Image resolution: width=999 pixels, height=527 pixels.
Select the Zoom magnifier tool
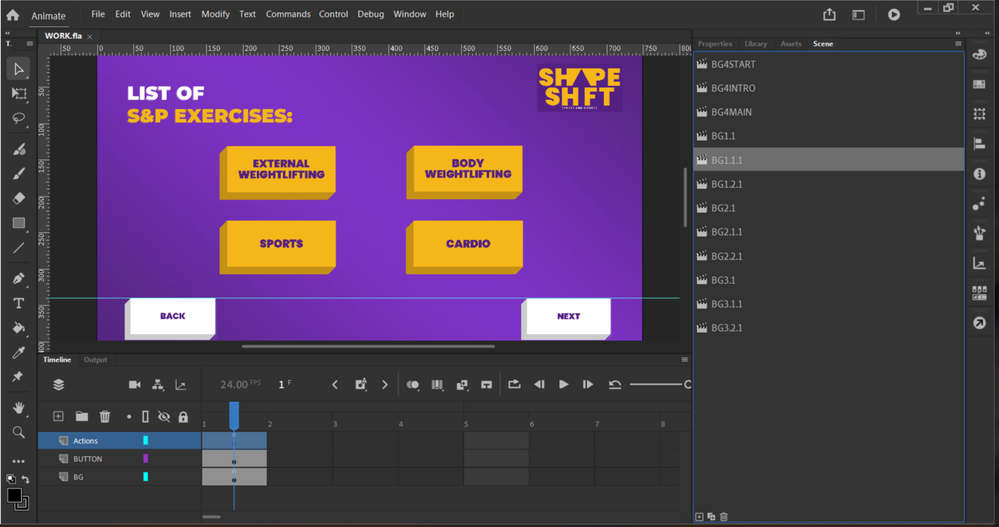(x=18, y=432)
